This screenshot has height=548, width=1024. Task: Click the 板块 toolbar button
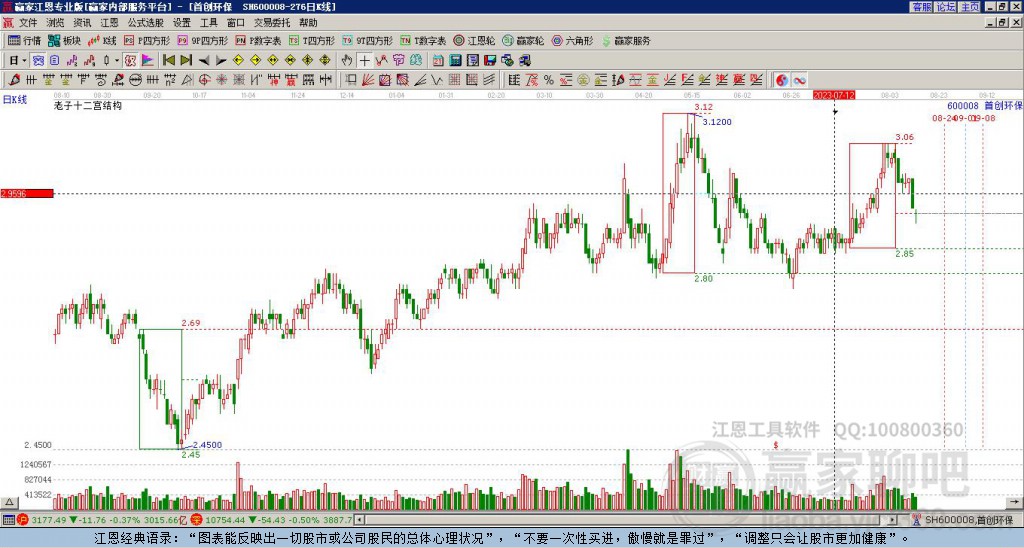point(64,40)
